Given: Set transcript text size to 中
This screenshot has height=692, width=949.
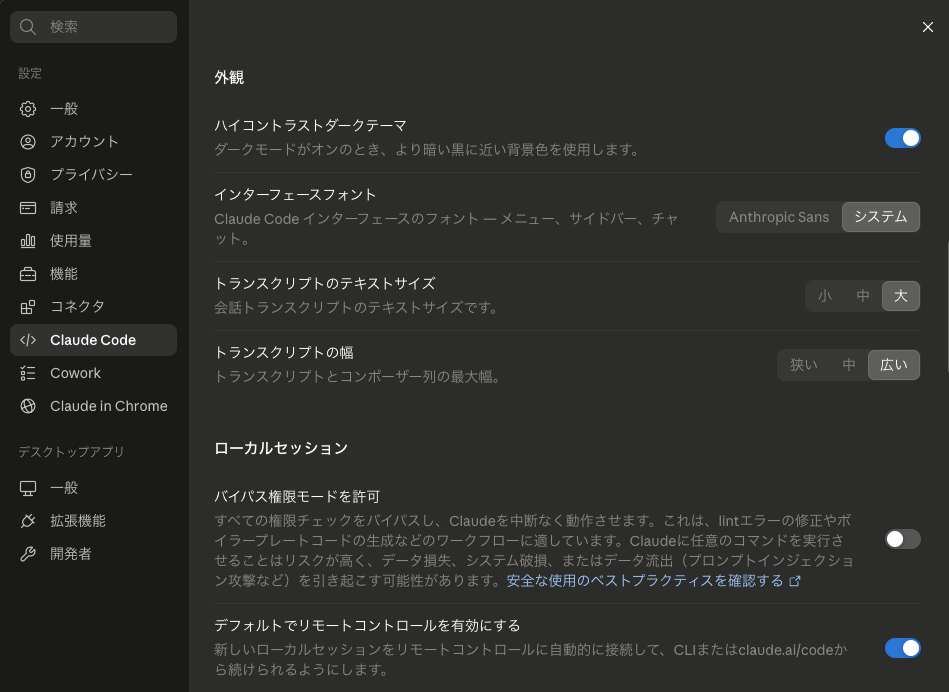Looking at the screenshot, I should pyautogui.click(x=862, y=296).
